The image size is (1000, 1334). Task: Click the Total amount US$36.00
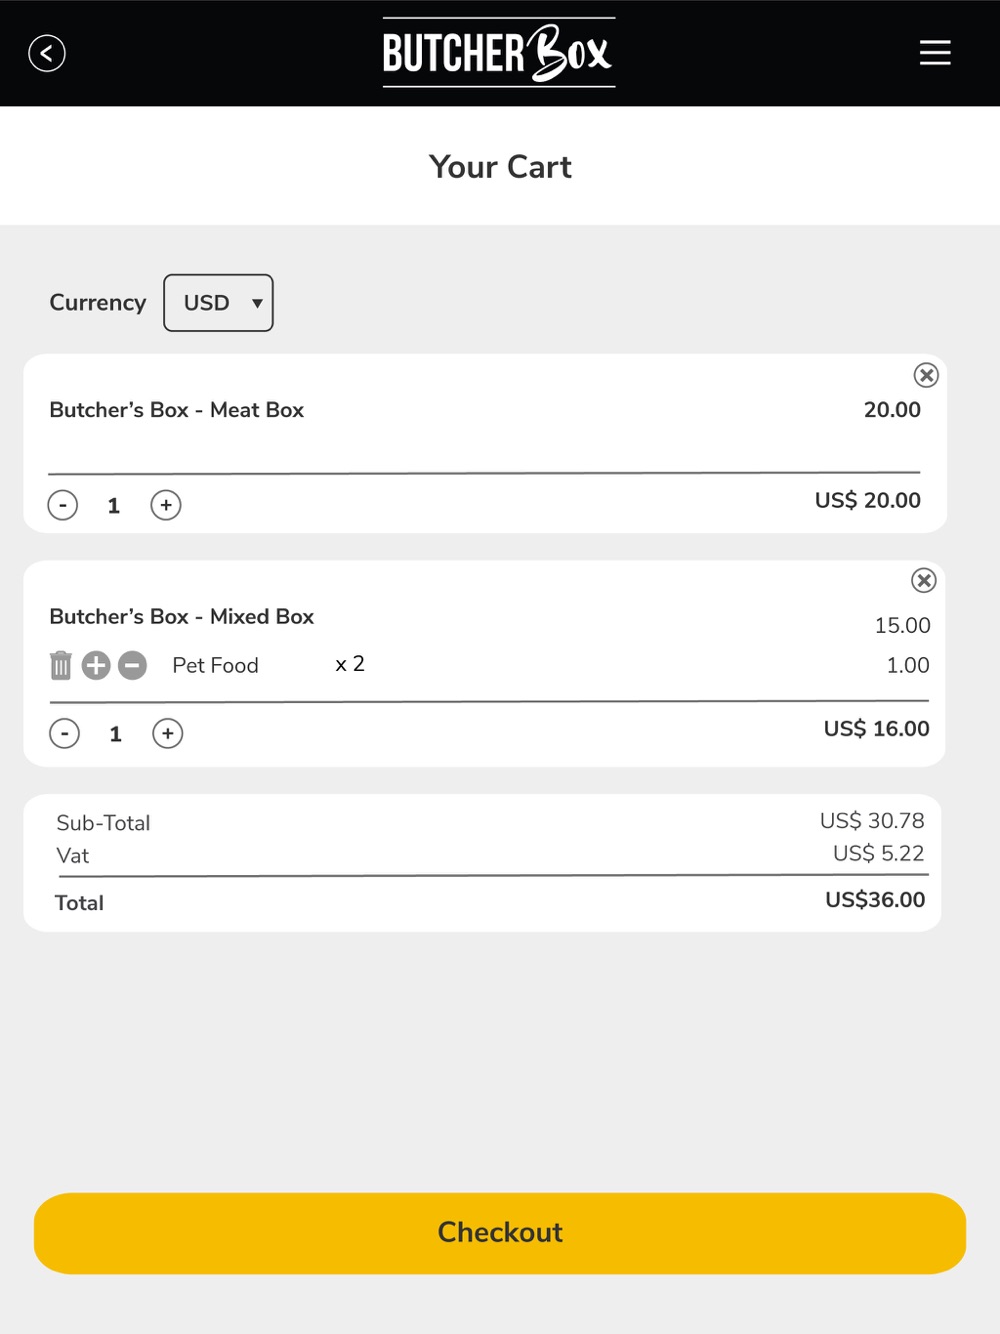click(x=875, y=900)
